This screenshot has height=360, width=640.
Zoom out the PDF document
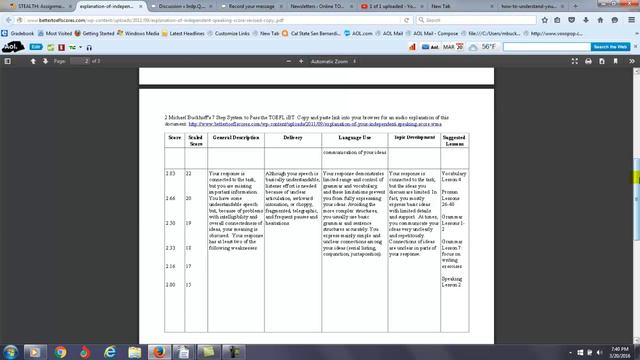click(x=289, y=61)
